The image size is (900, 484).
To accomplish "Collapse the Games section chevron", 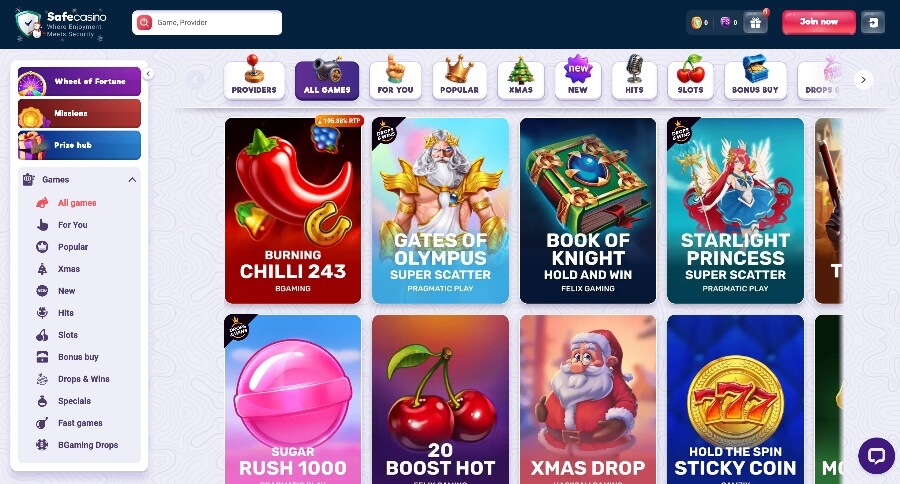I will click(x=132, y=180).
